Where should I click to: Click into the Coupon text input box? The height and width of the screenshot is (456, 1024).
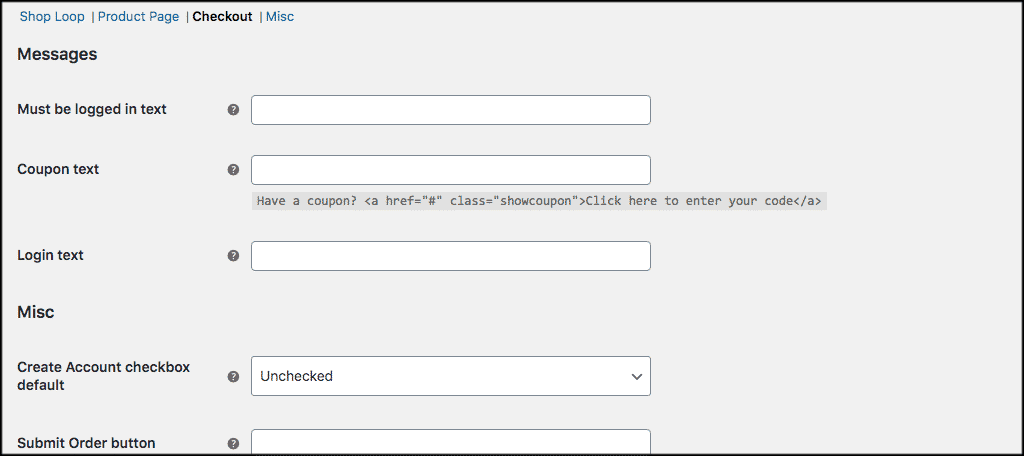tap(451, 170)
